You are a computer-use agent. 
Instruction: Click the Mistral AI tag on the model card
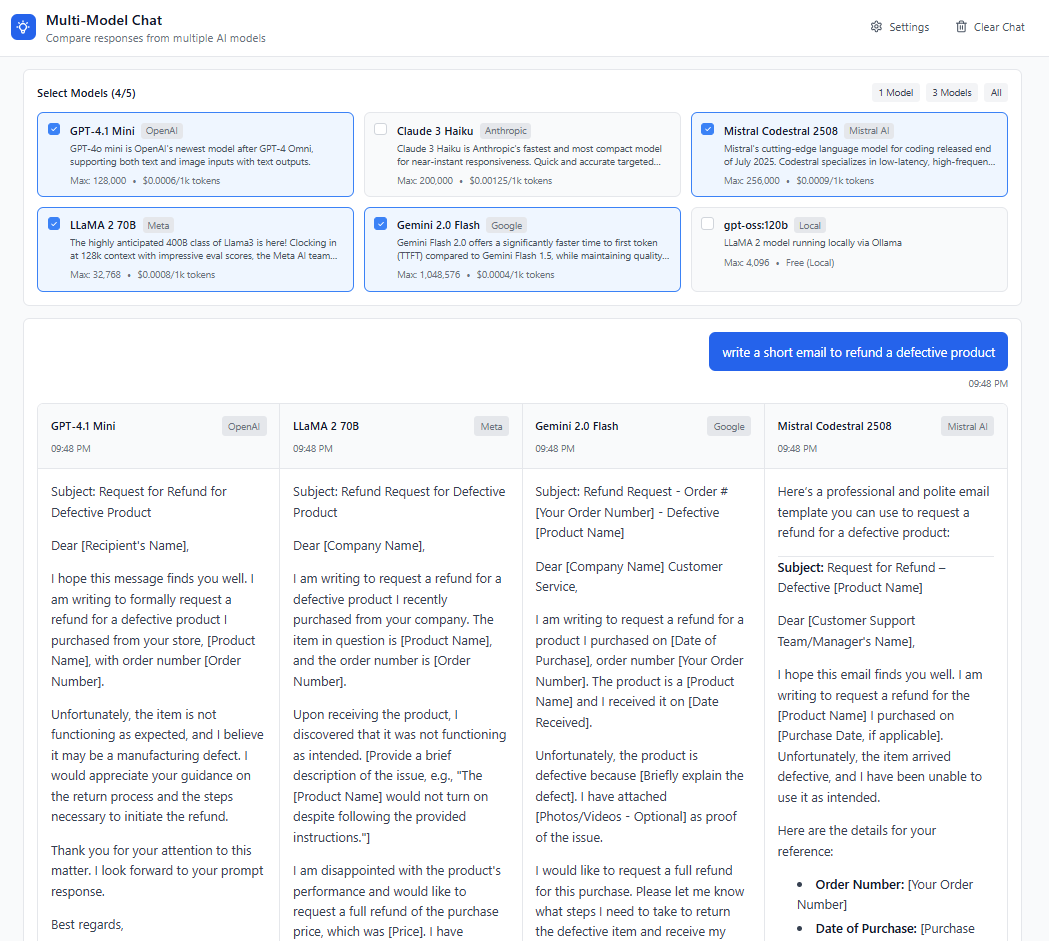[869, 131]
